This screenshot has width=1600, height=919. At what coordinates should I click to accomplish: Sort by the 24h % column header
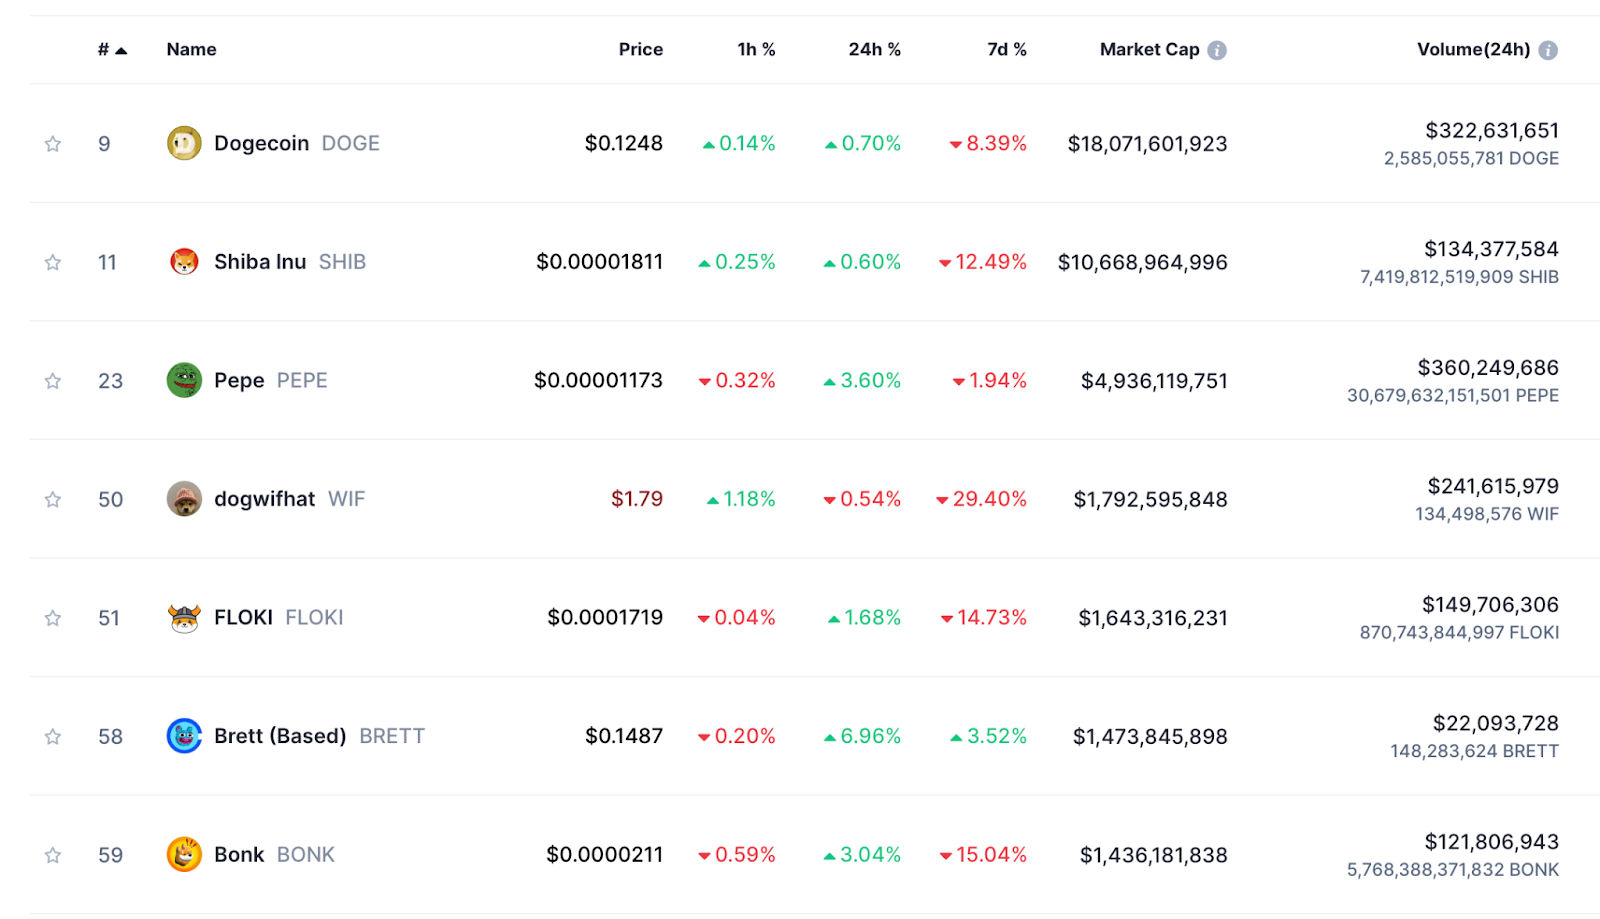[x=875, y=49]
